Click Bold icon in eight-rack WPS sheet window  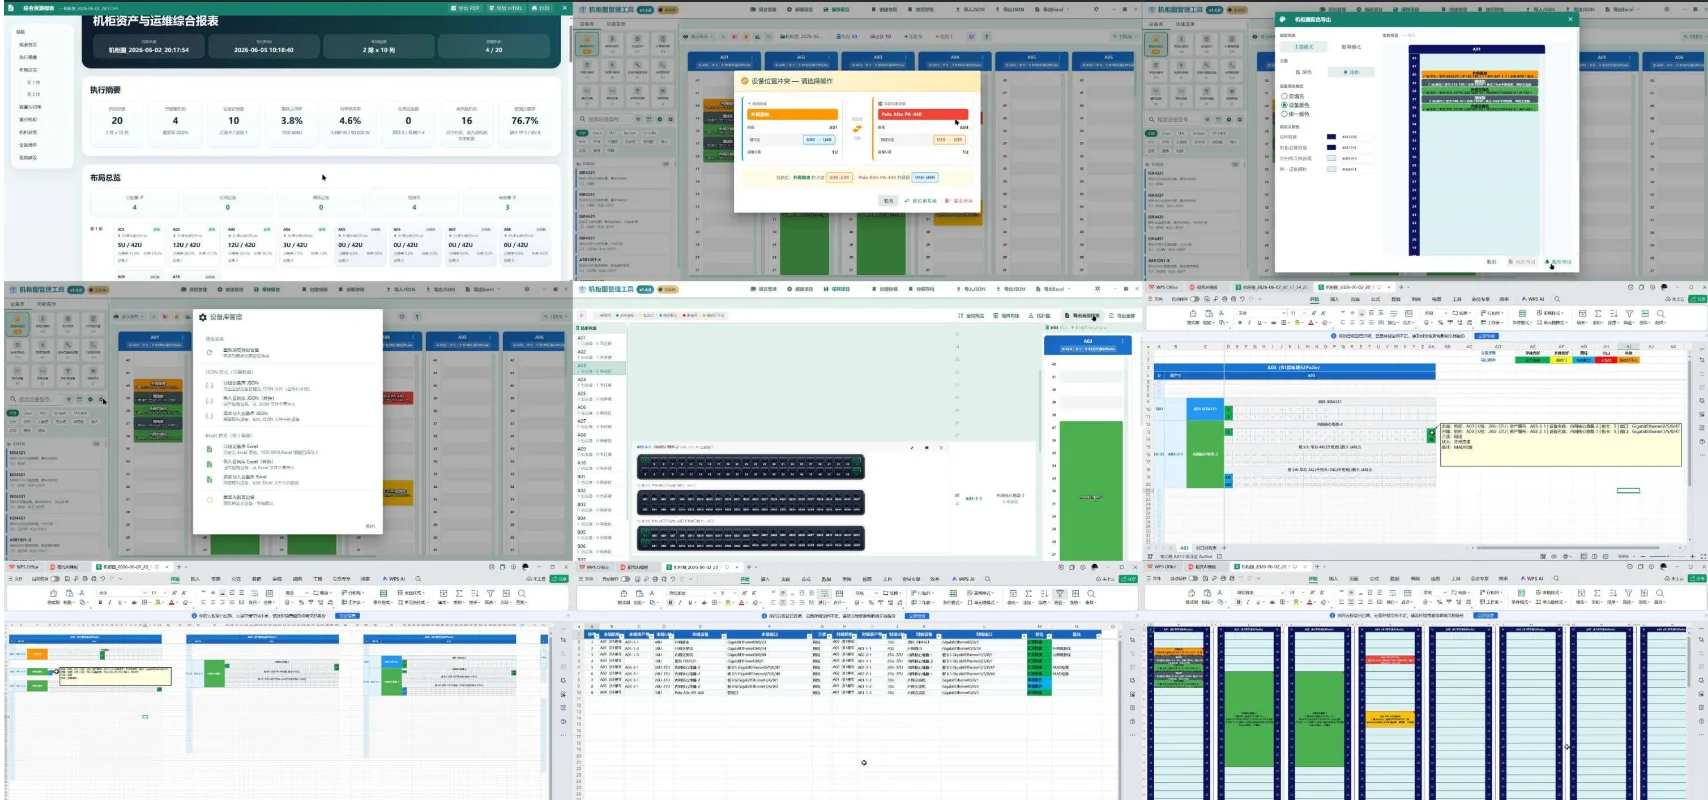click(x=1240, y=602)
